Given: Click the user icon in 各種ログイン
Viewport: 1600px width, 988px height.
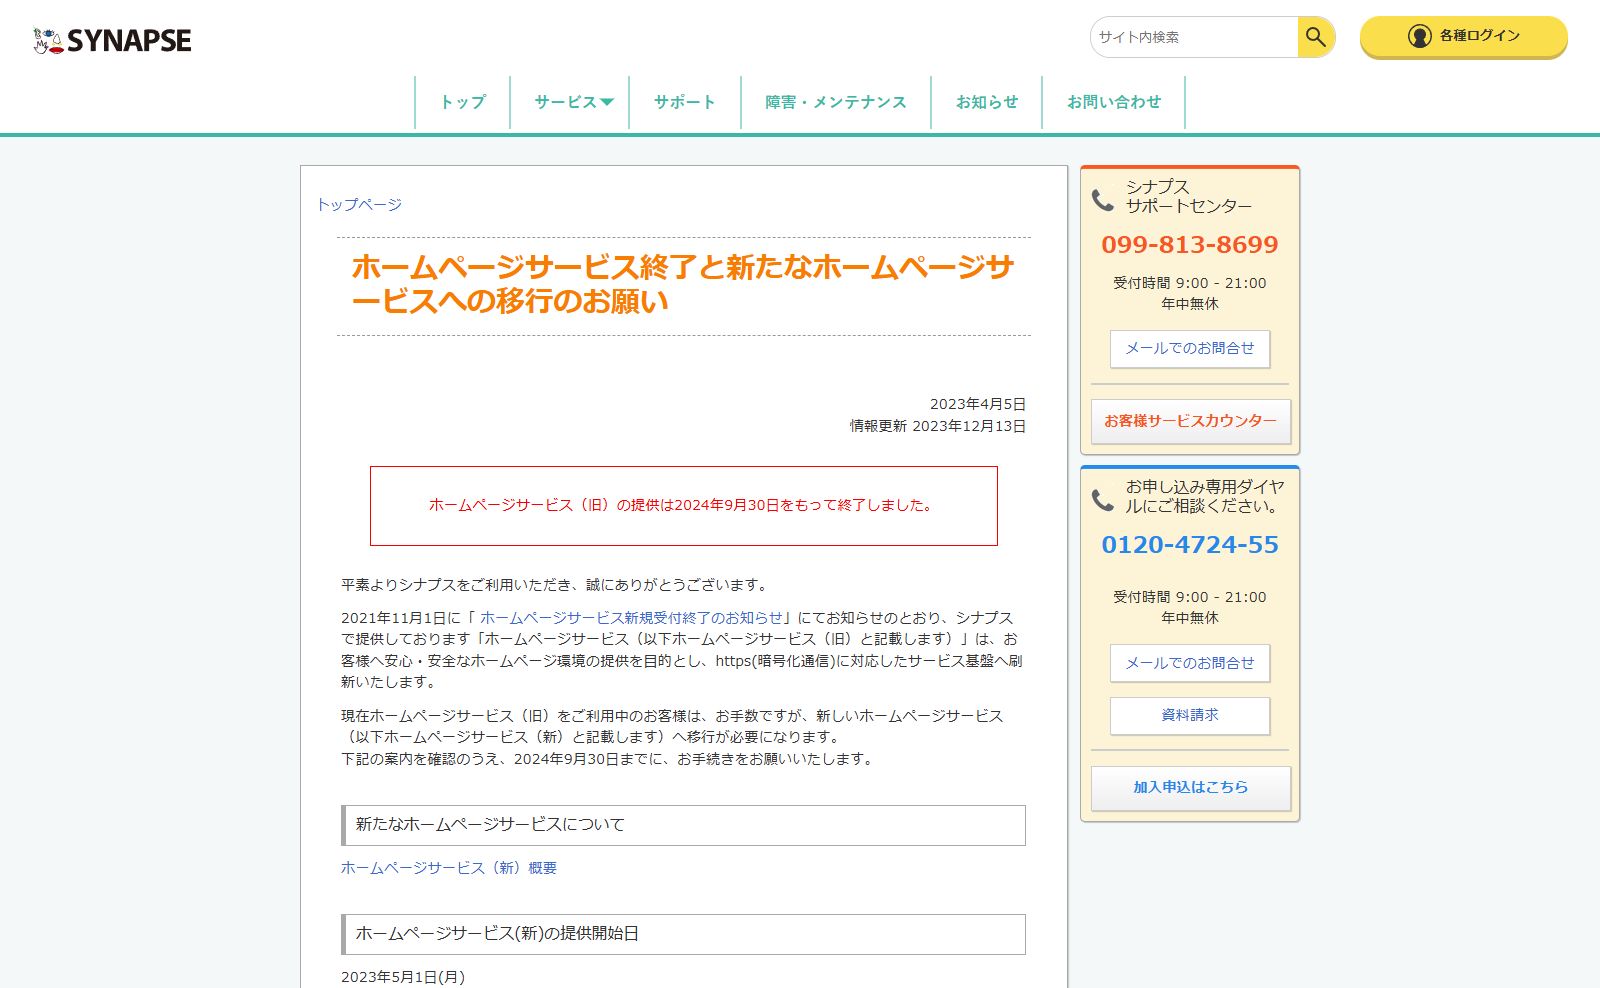Looking at the screenshot, I should (1419, 36).
